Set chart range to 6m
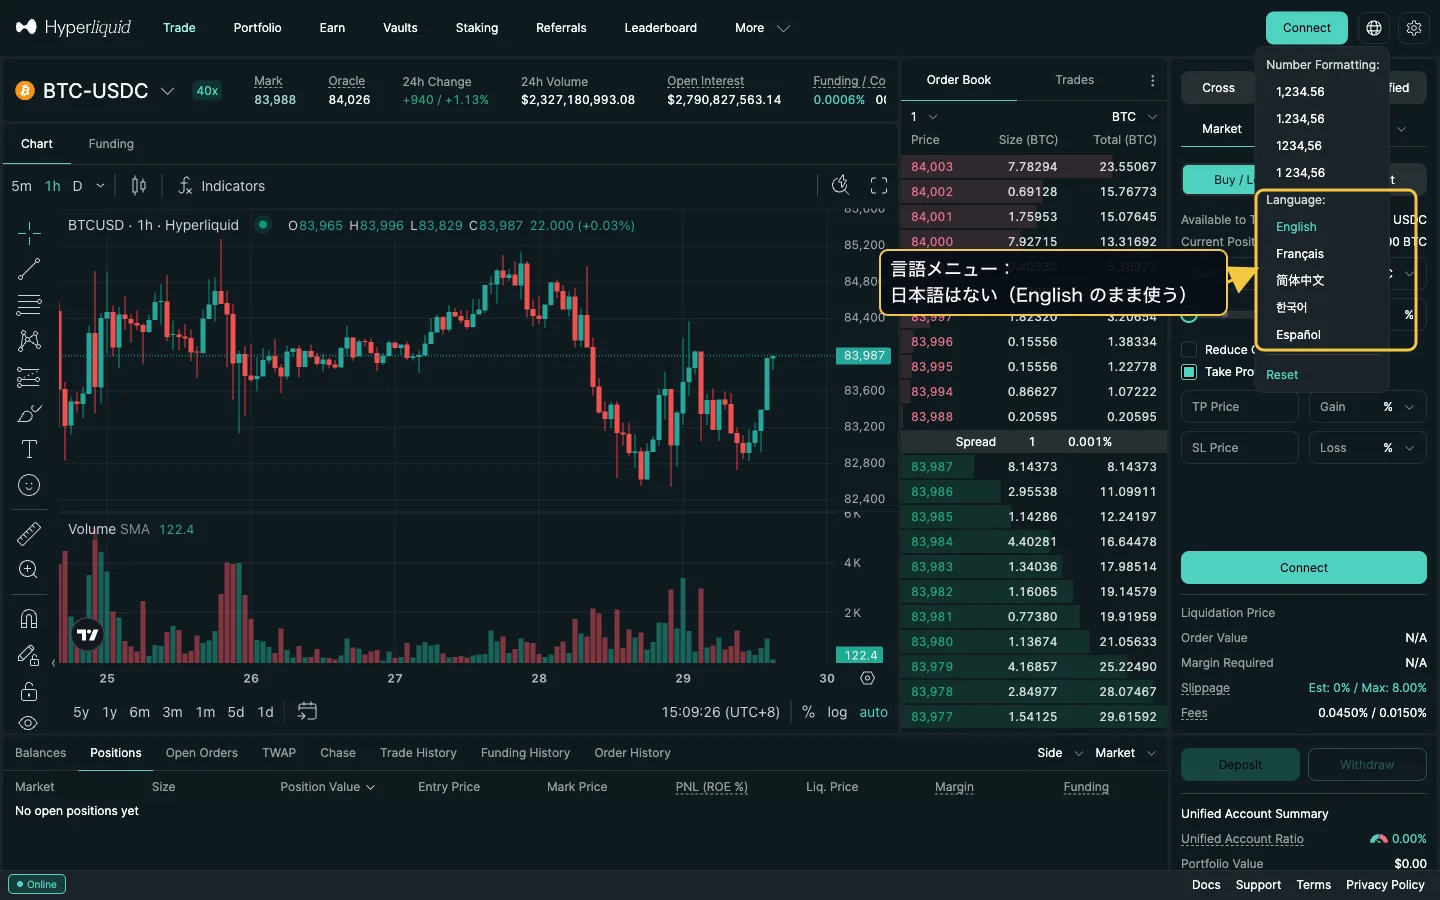Screen dimensions: 1440x900 (x=139, y=712)
